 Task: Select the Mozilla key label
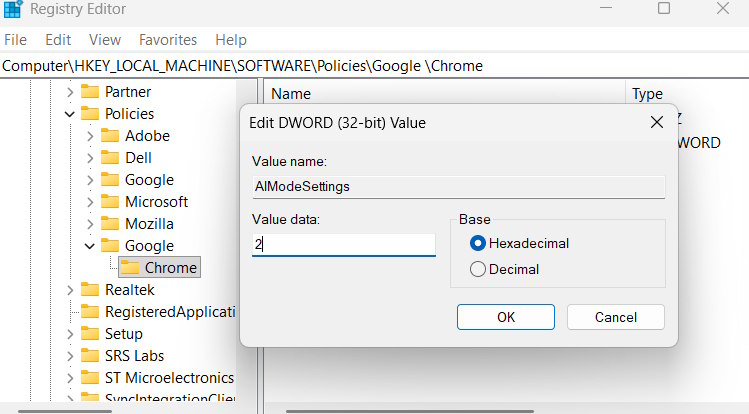pyautogui.click(x=150, y=224)
